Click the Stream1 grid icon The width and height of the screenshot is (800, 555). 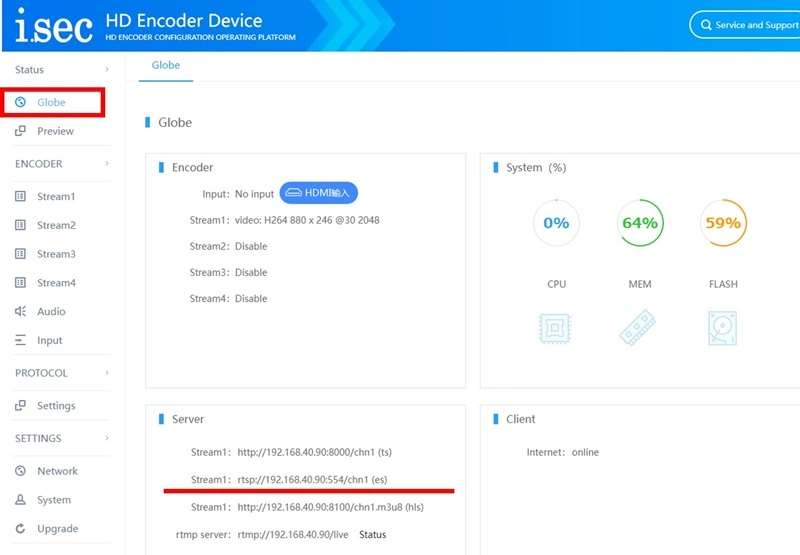click(20, 196)
